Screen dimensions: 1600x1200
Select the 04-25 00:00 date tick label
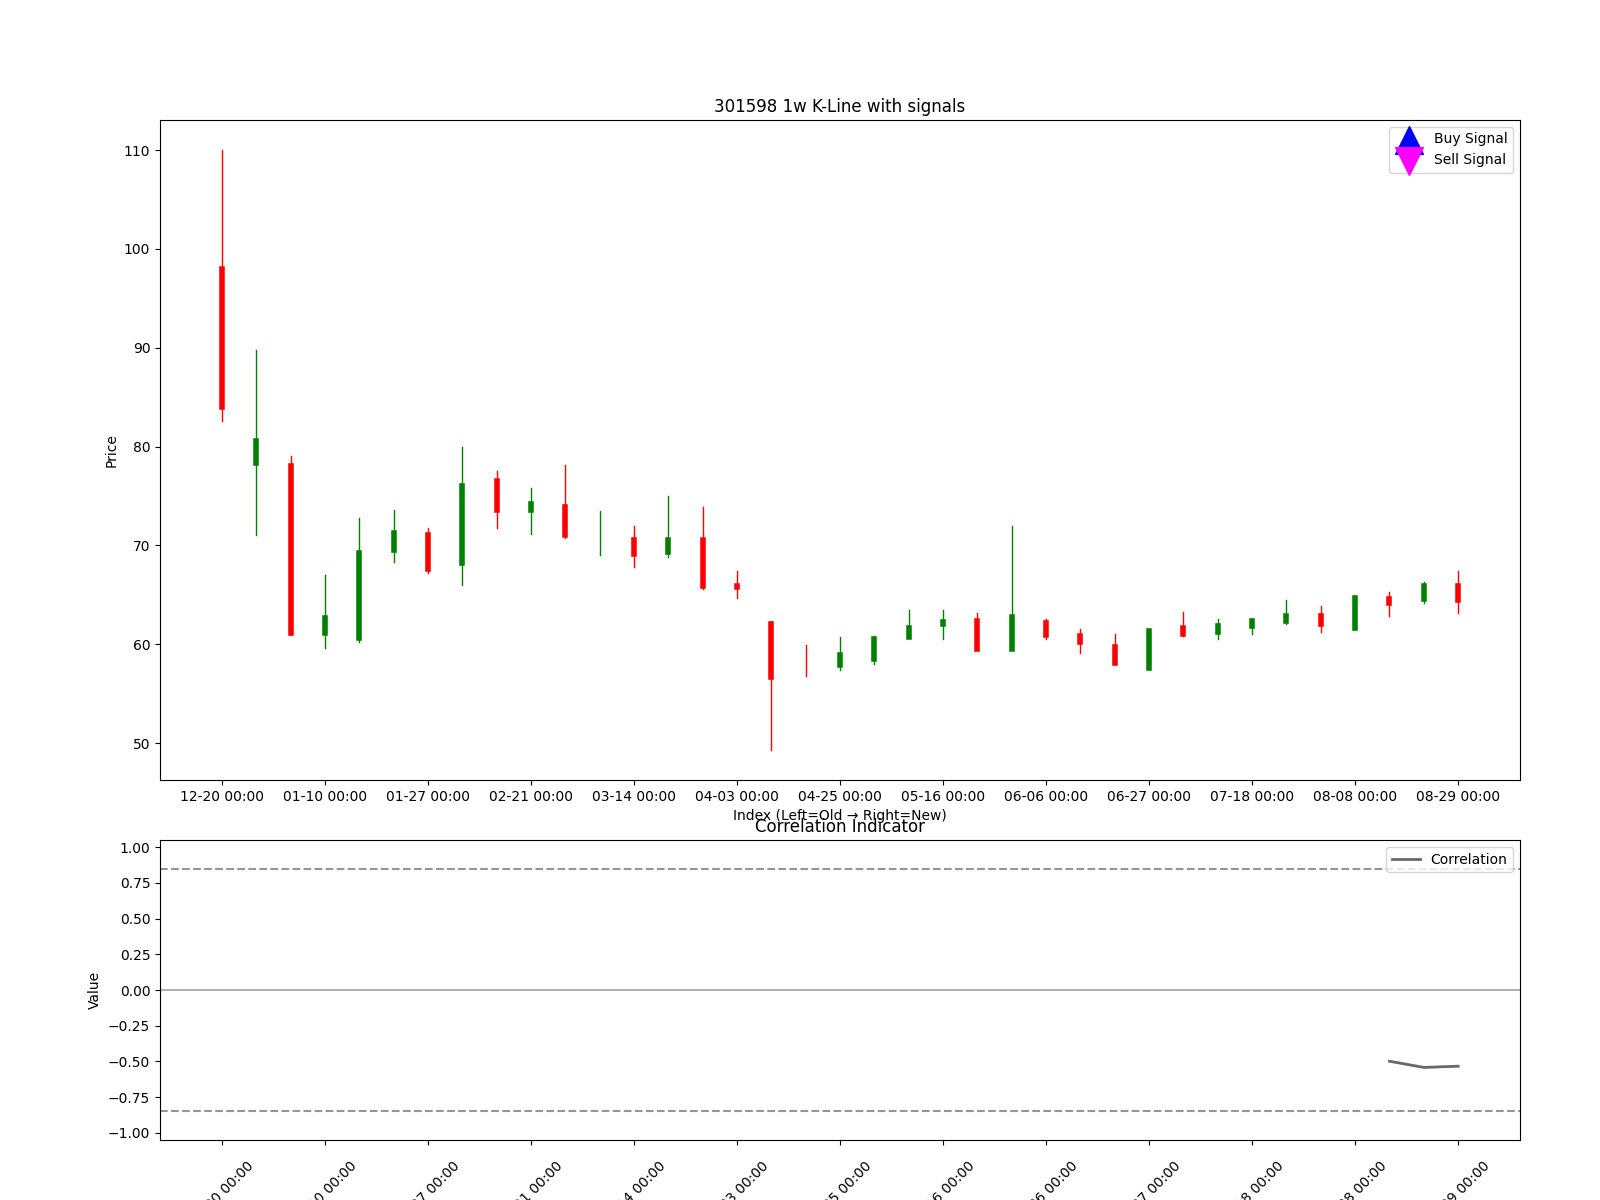pyautogui.click(x=840, y=797)
